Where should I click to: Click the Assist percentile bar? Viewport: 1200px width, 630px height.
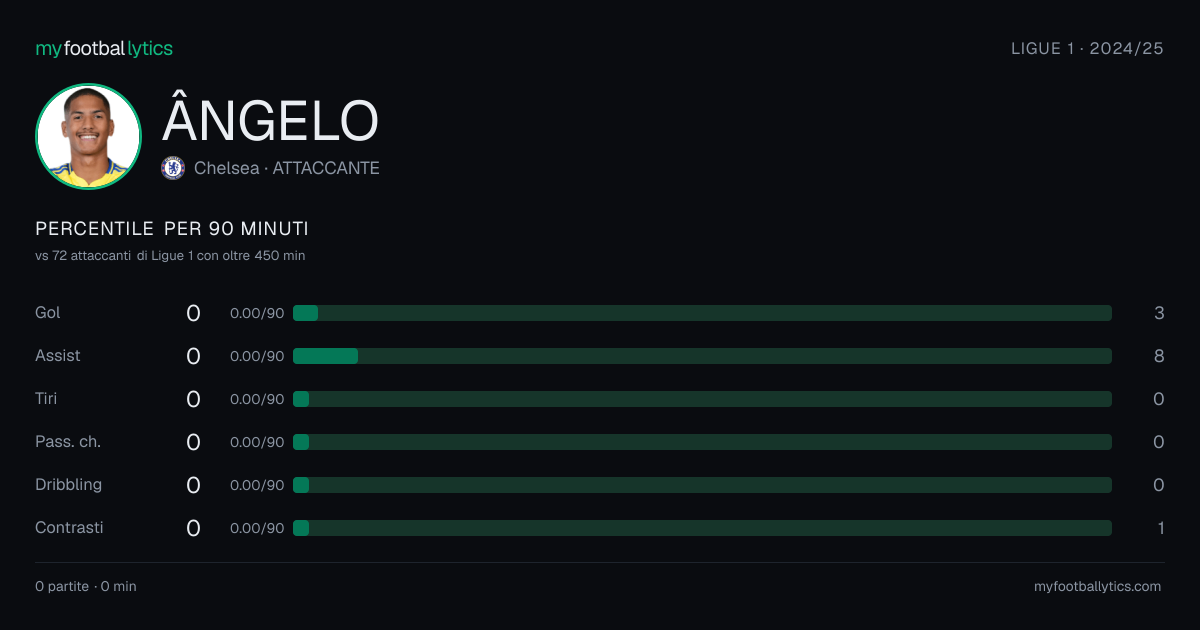(x=702, y=356)
